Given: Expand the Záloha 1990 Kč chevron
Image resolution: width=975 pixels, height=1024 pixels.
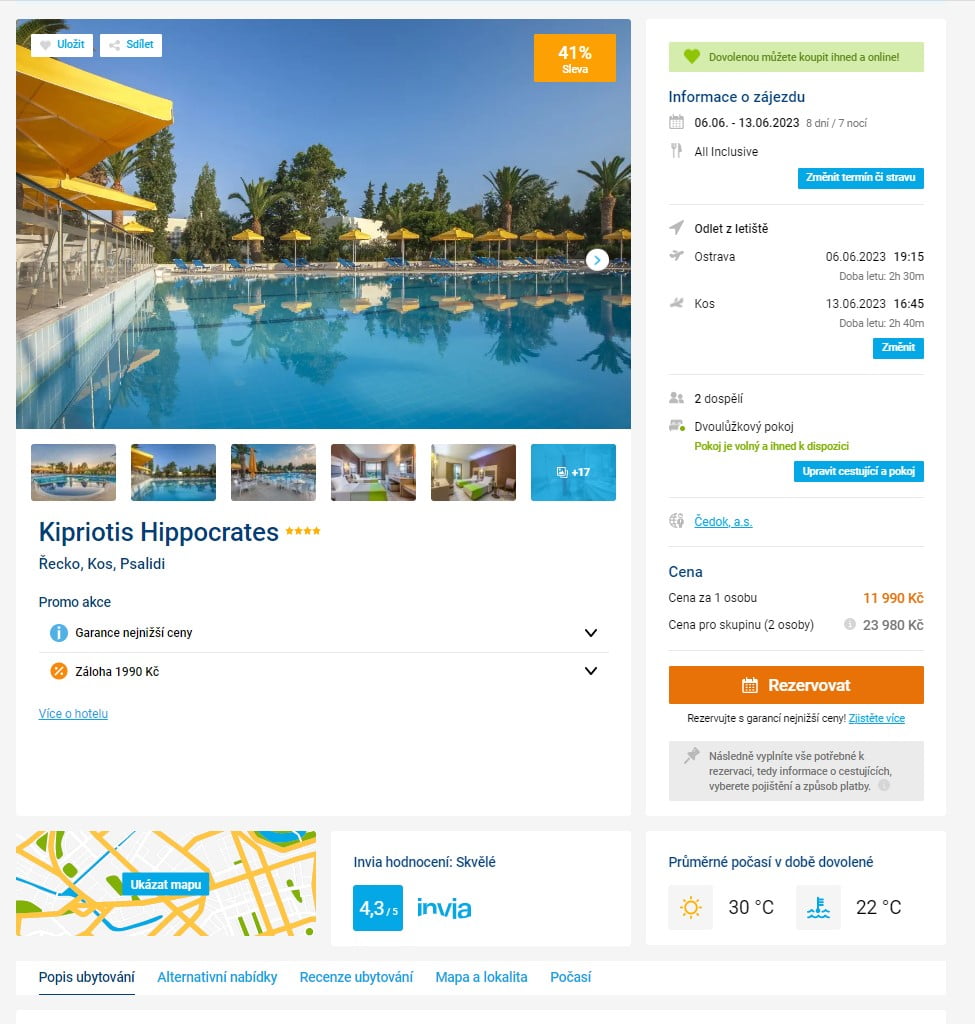Looking at the screenshot, I should click(590, 671).
